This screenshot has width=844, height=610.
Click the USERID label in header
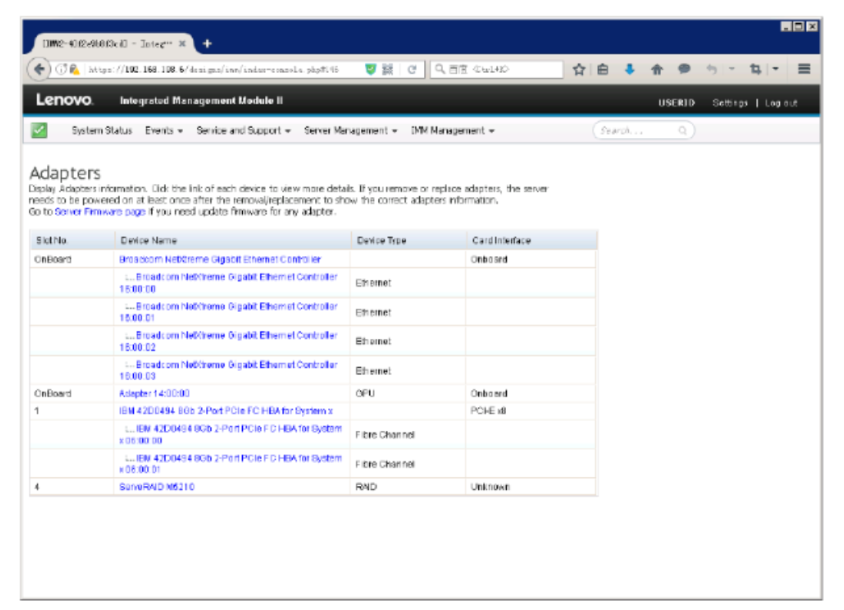pyautogui.click(x=676, y=102)
